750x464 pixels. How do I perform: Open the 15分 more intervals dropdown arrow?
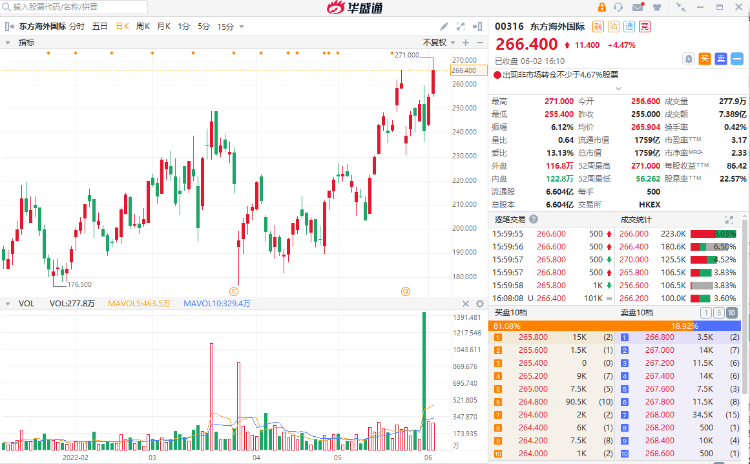(242, 27)
